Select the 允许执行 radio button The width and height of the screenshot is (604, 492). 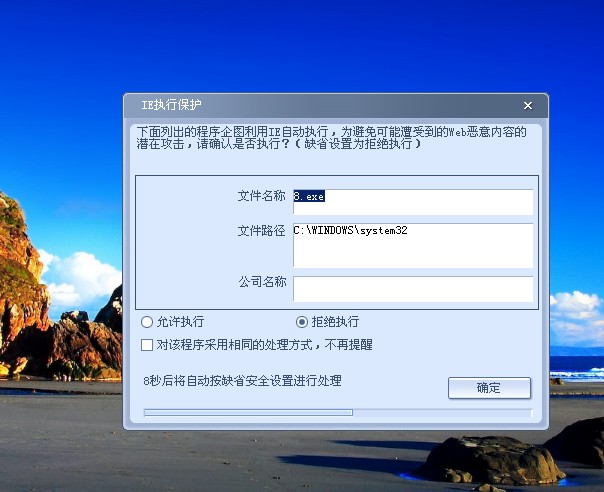[x=147, y=322]
